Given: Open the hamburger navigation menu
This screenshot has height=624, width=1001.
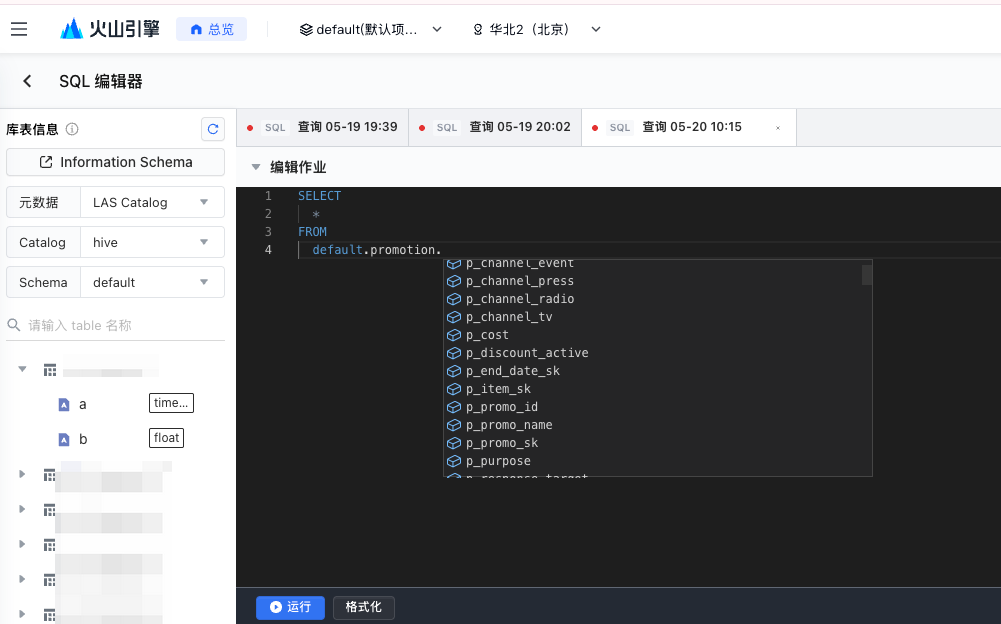Looking at the screenshot, I should pos(19,29).
